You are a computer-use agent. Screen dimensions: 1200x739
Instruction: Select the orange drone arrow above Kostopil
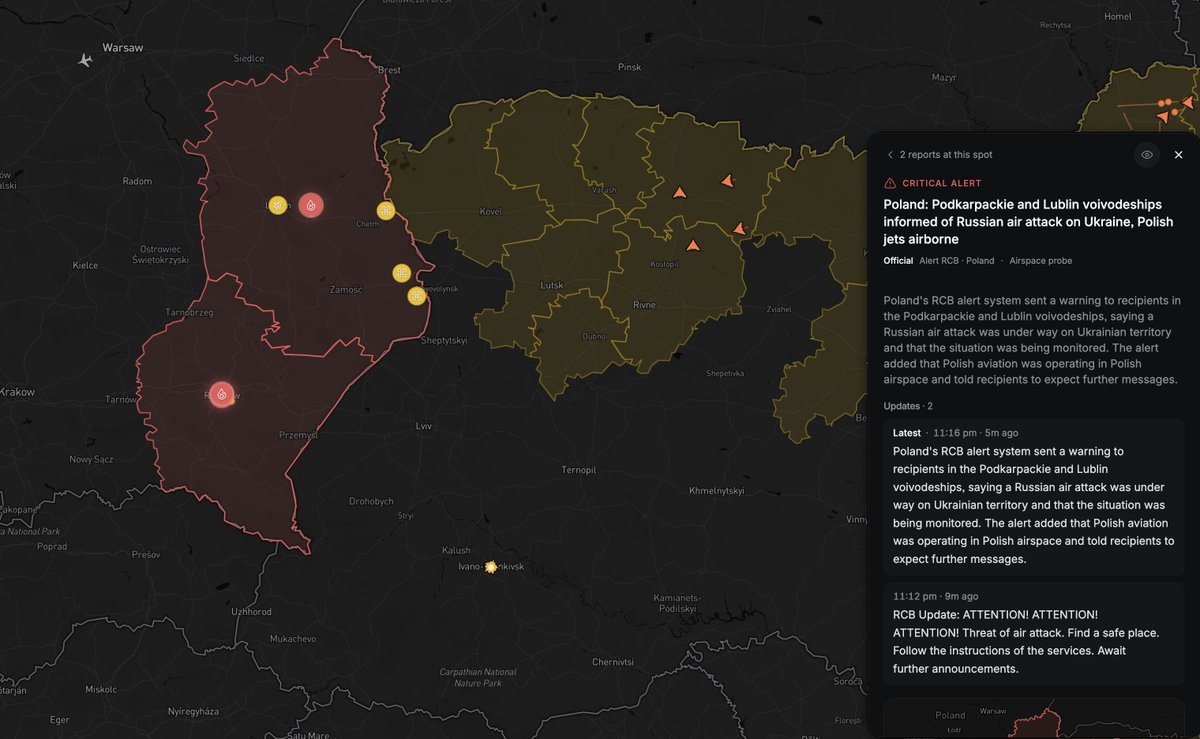click(x=692, y=244)
